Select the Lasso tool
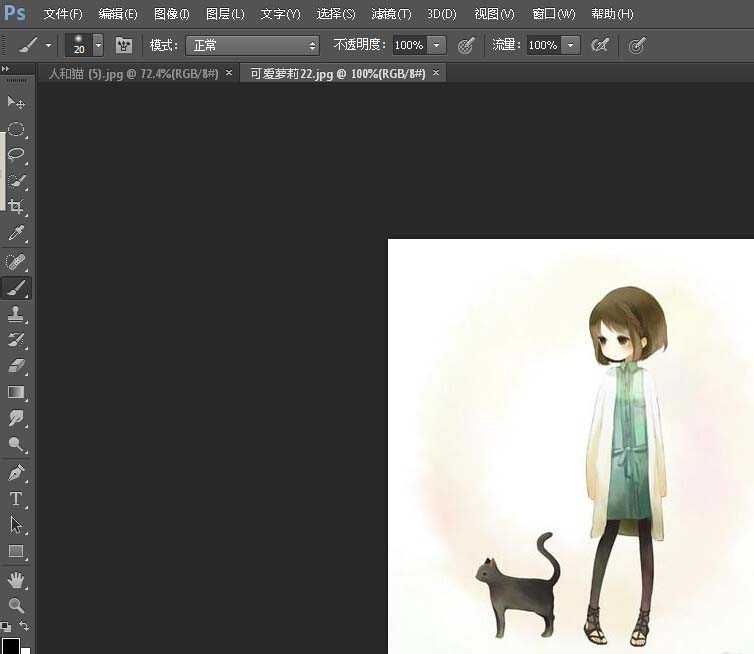The width and height of the screenshot is (754, 654). (x=16, y=155)
